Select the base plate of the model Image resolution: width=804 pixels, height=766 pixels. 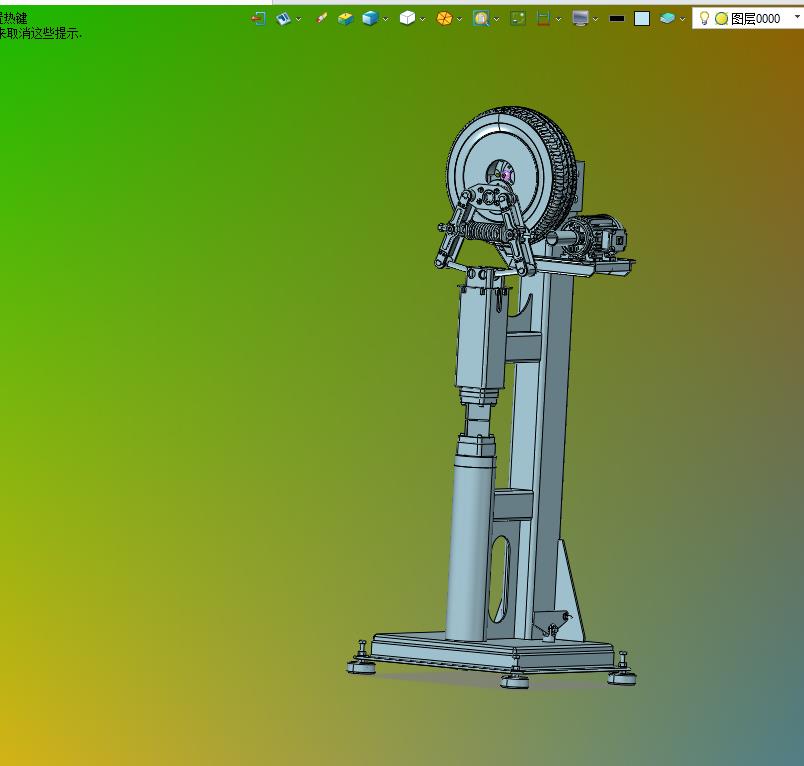click(x=492, y=652)
